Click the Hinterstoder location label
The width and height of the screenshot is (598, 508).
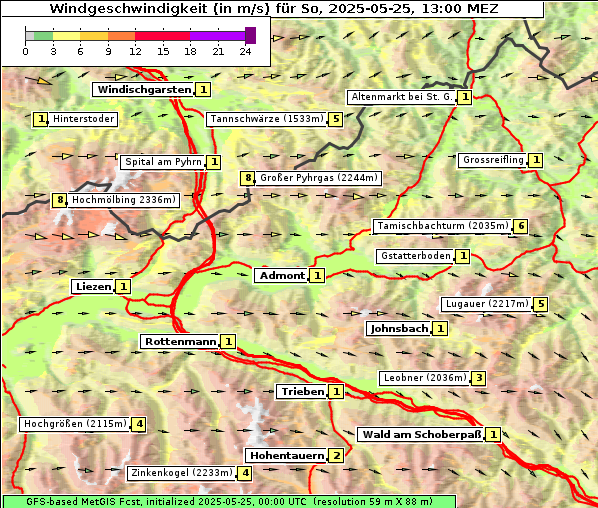83,119
